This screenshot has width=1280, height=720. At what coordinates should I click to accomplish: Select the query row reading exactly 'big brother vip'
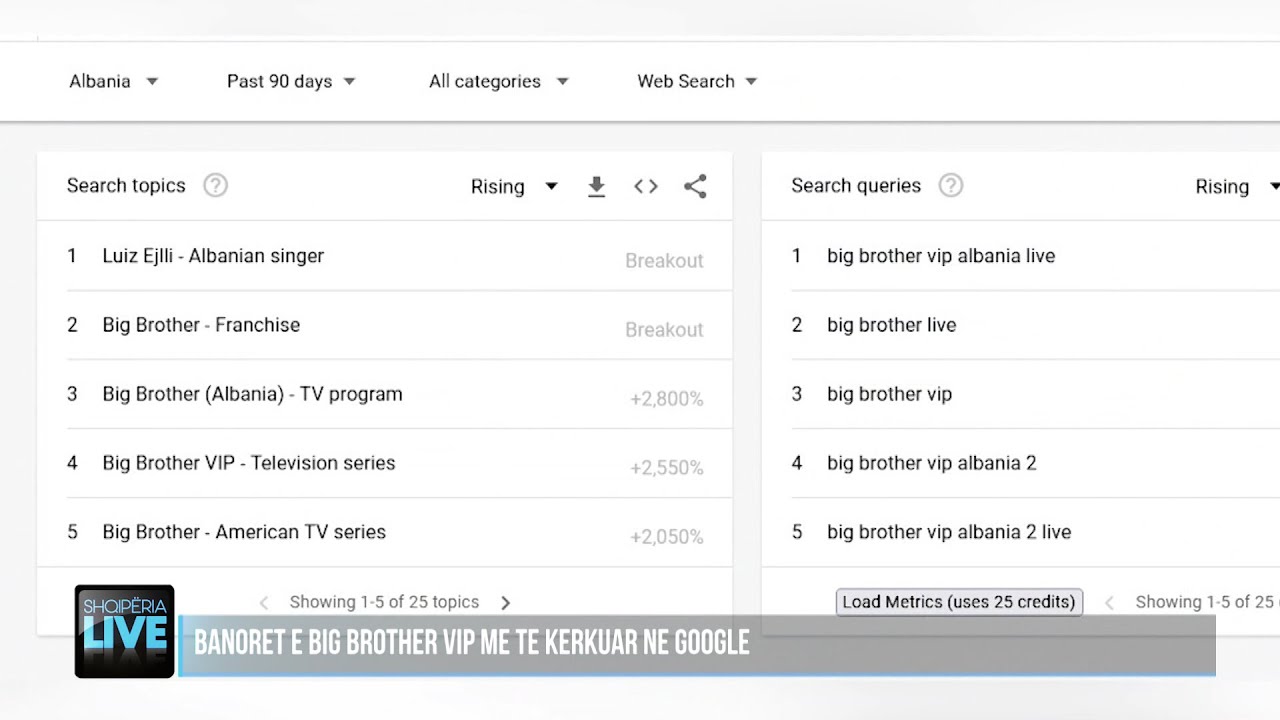[889, 394]
